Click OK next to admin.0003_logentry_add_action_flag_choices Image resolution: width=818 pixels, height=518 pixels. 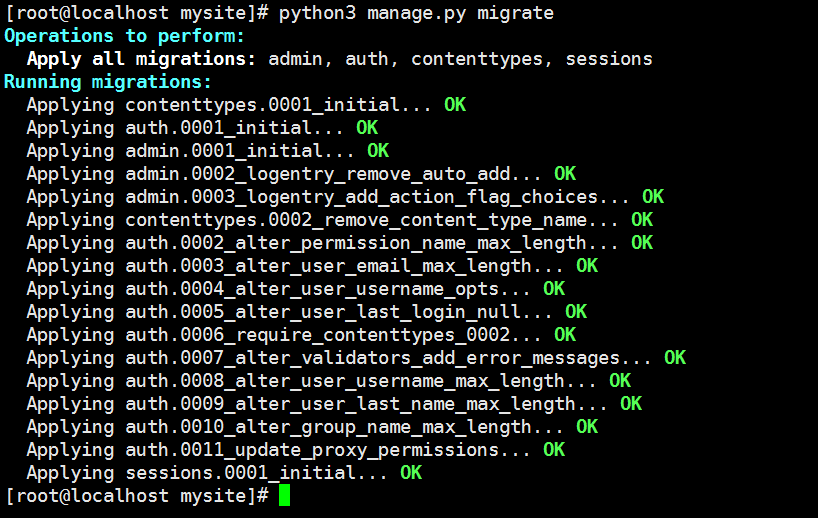(x=653, y=197)
